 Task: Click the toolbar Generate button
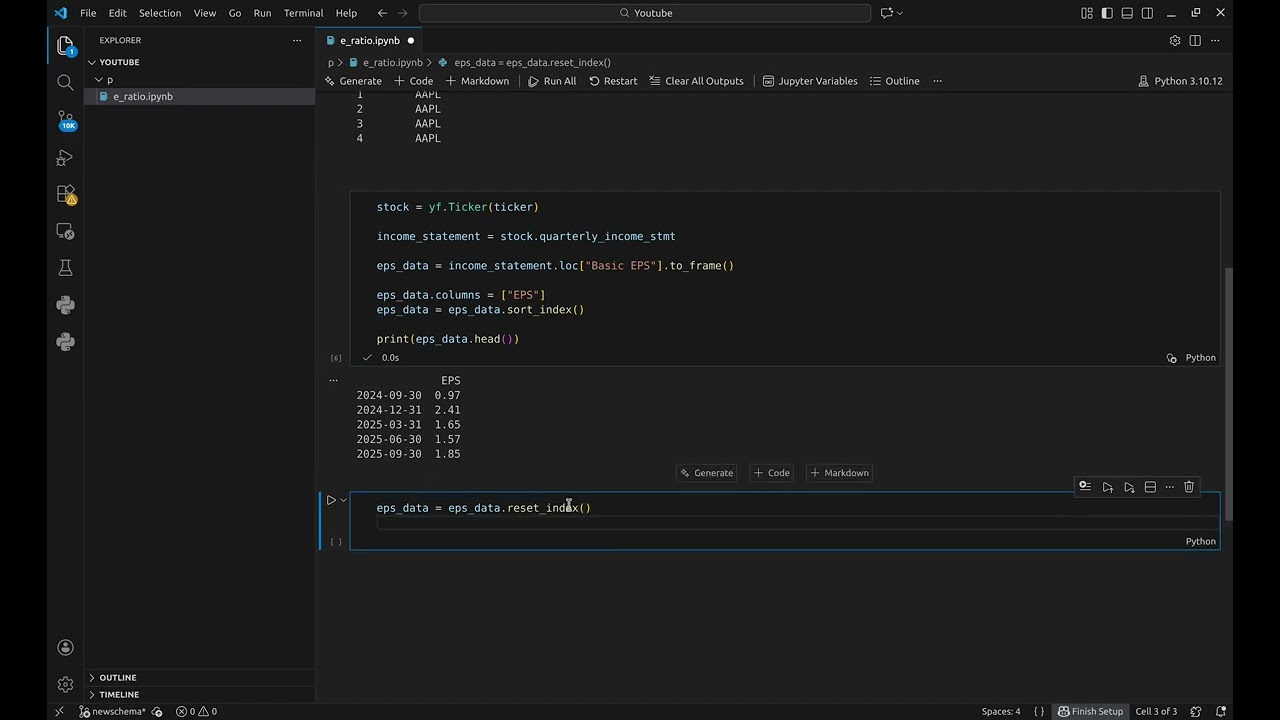point(353,81)
